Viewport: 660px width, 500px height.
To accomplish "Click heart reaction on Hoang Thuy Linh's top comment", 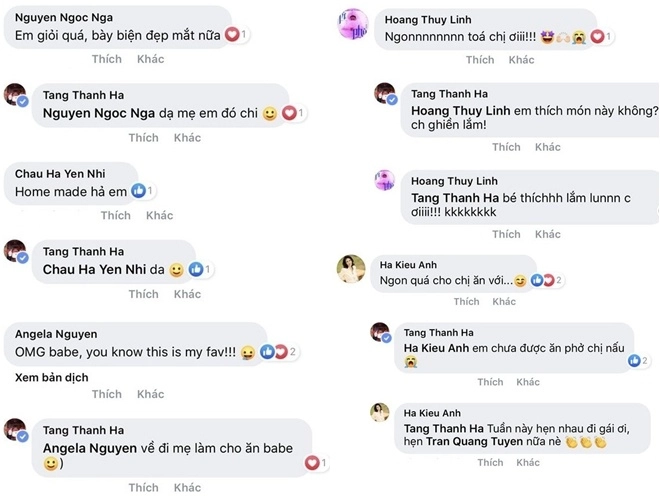I will pos(596,36).
